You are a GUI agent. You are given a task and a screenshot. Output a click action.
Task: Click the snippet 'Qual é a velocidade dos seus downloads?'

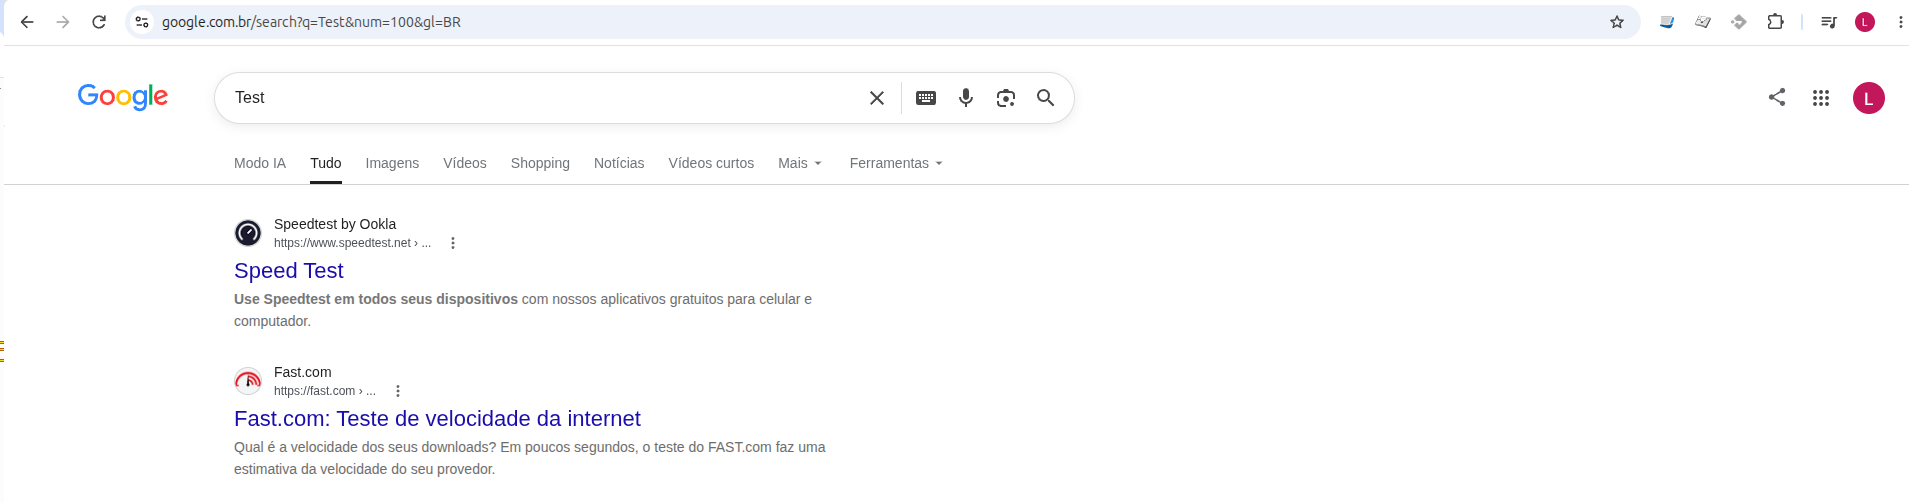365,447
